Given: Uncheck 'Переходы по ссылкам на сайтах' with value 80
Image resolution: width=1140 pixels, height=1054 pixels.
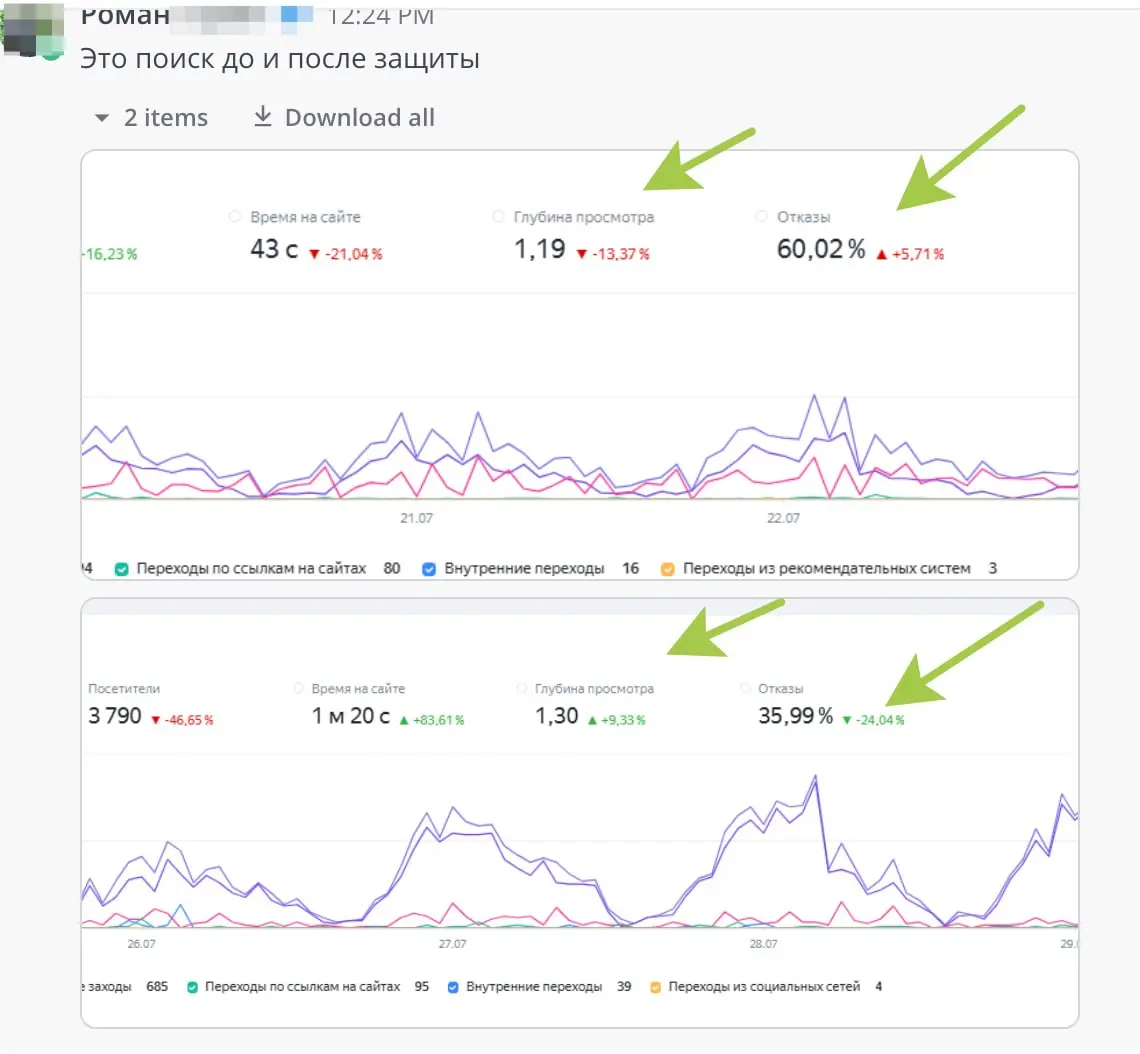Looking at the screenshot, I should click(122, 569).
